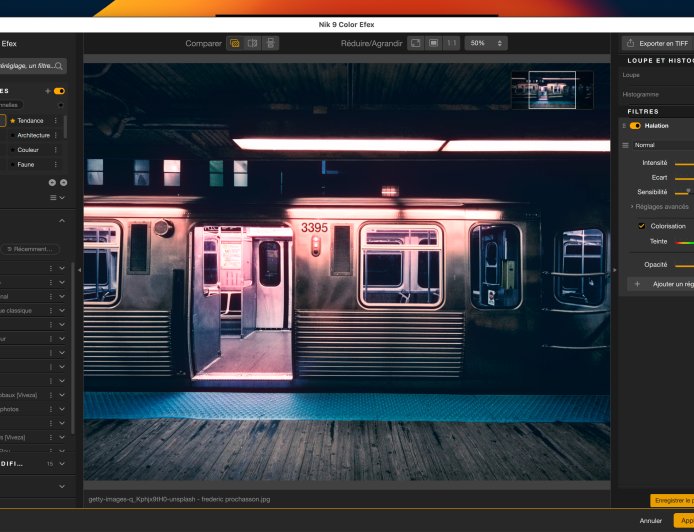Disable the Halation filter switch
This screenshot has height=532, width=694.
[635, 126]
